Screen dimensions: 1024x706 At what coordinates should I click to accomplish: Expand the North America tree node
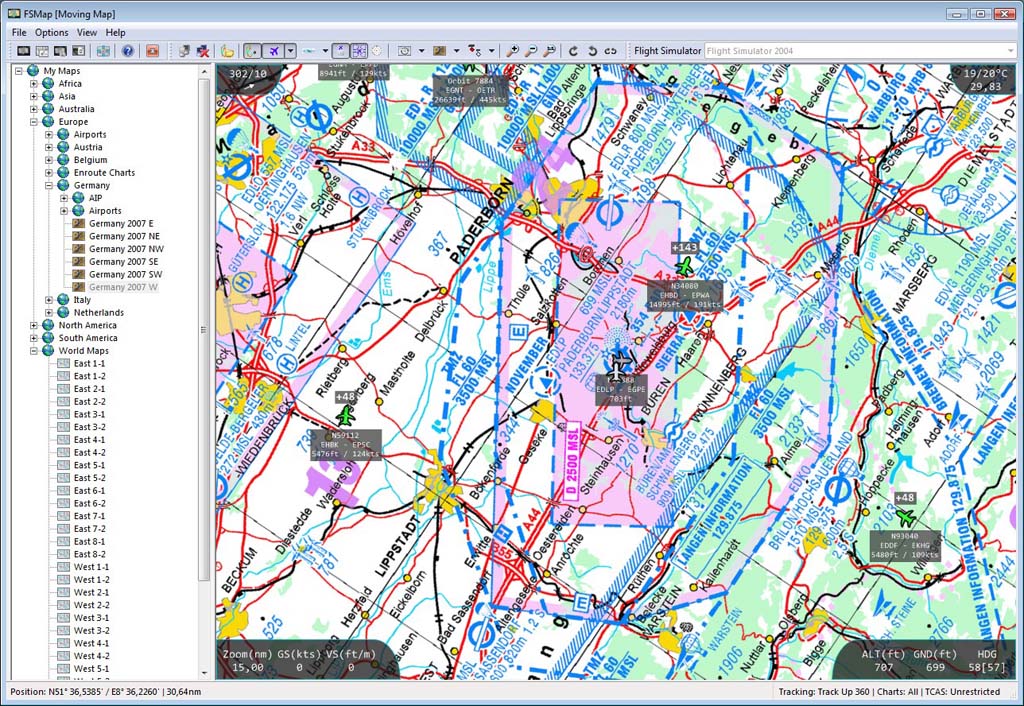tap(33, 325)
